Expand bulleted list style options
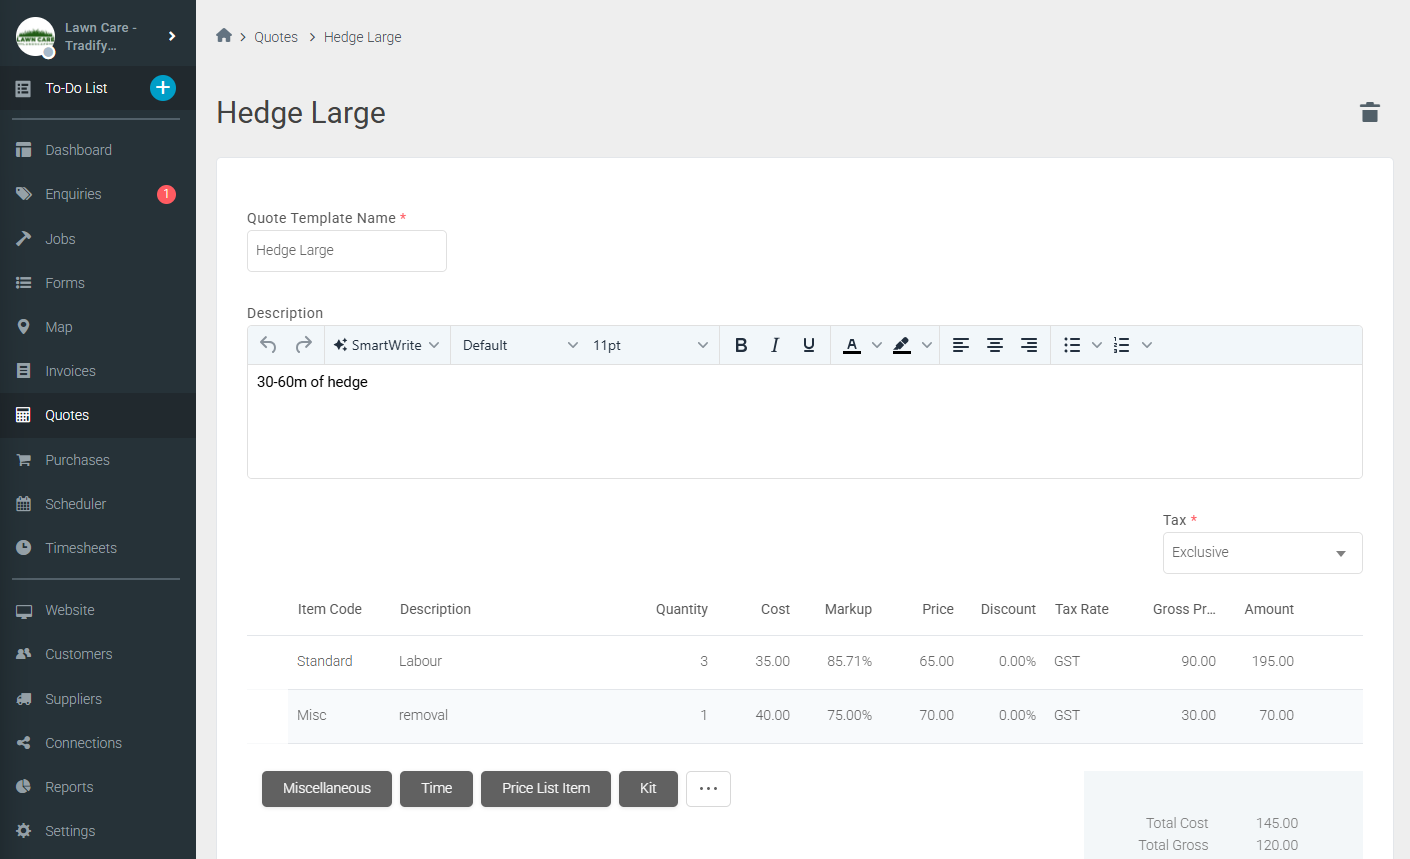The image size is (1410, 859). (x=1097, y=345)
